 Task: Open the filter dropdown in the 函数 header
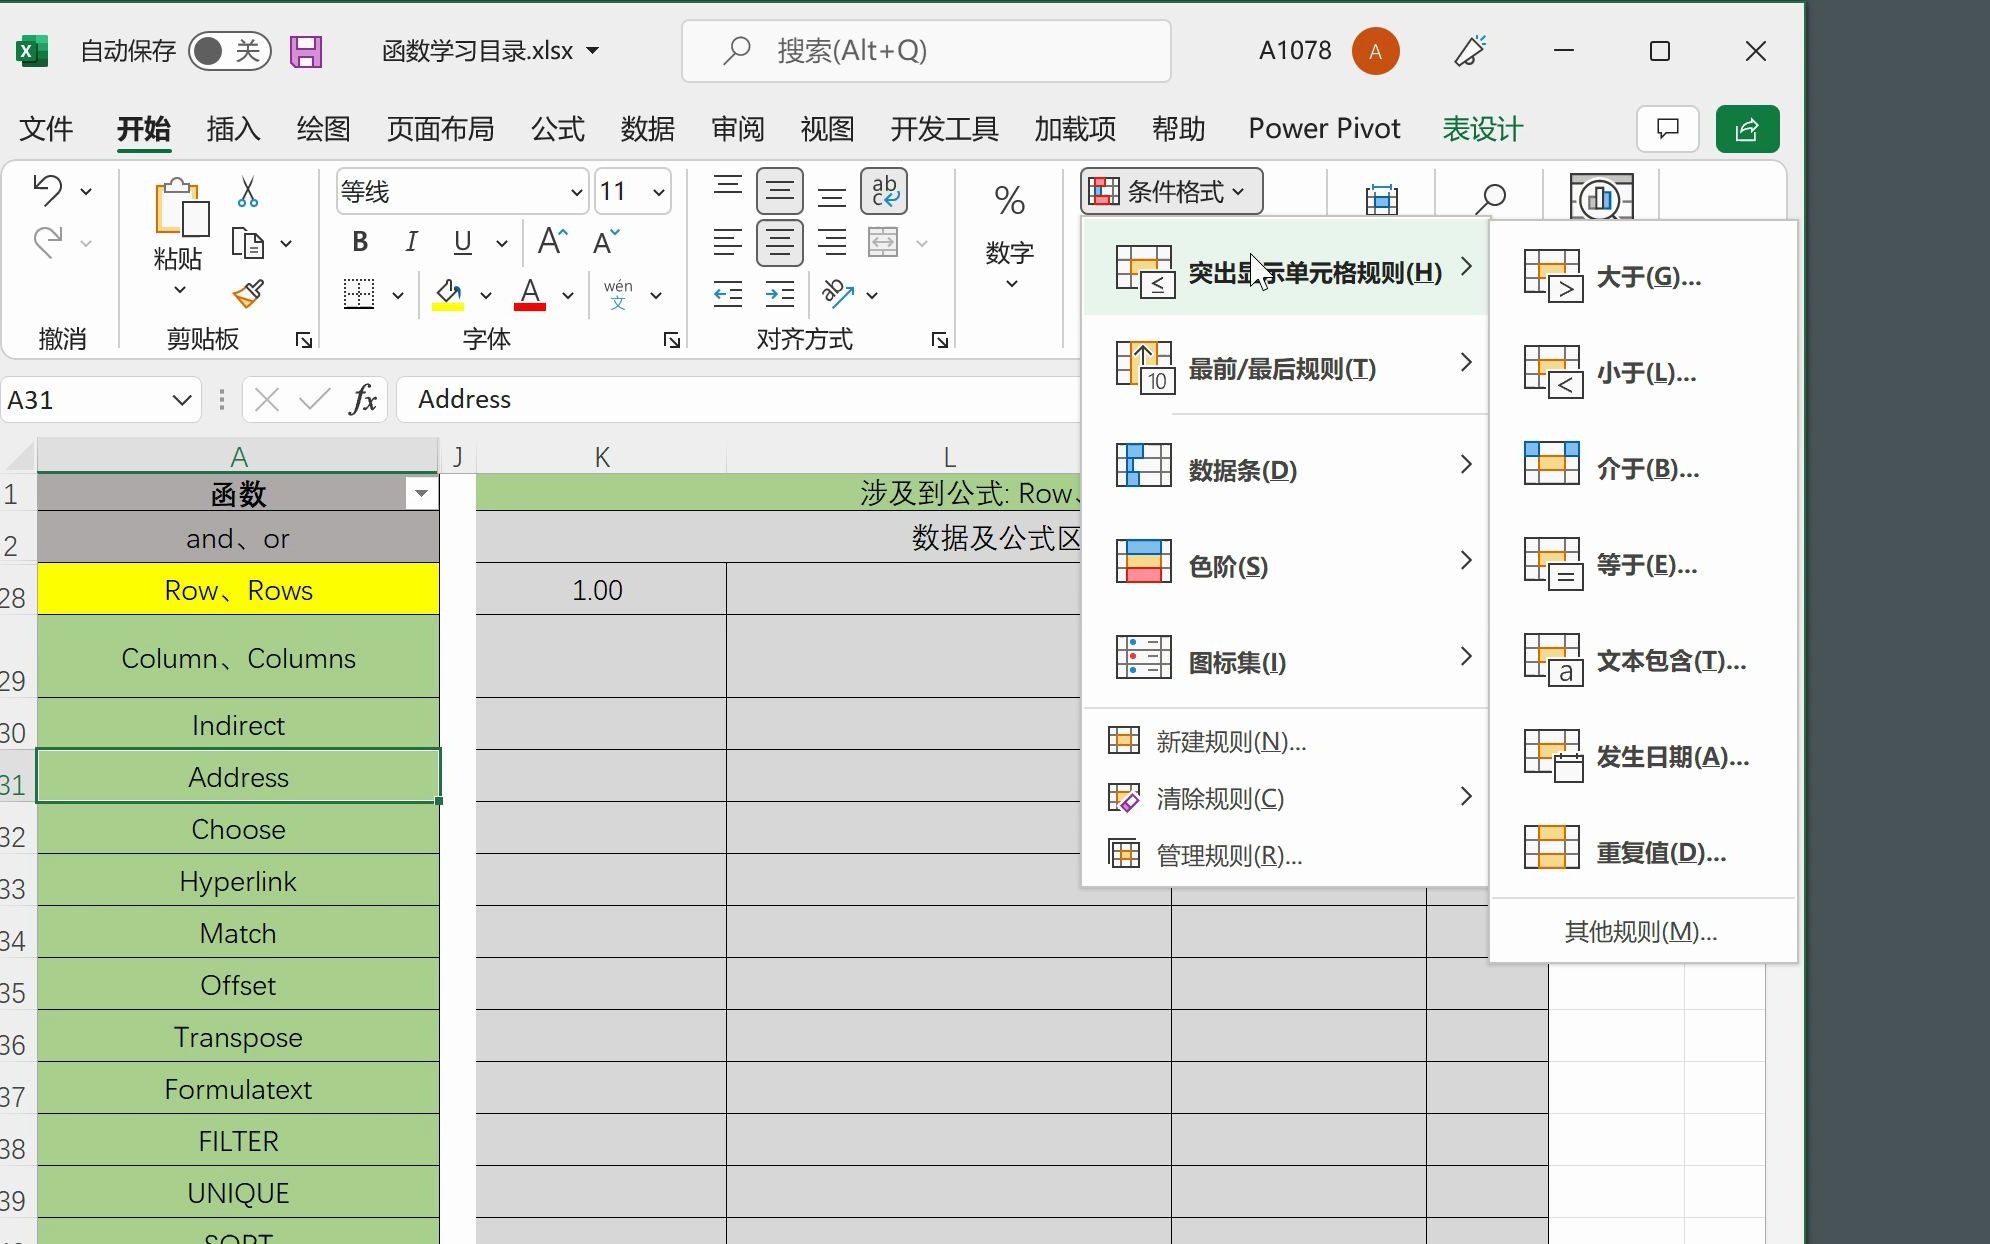pos(422,493)
